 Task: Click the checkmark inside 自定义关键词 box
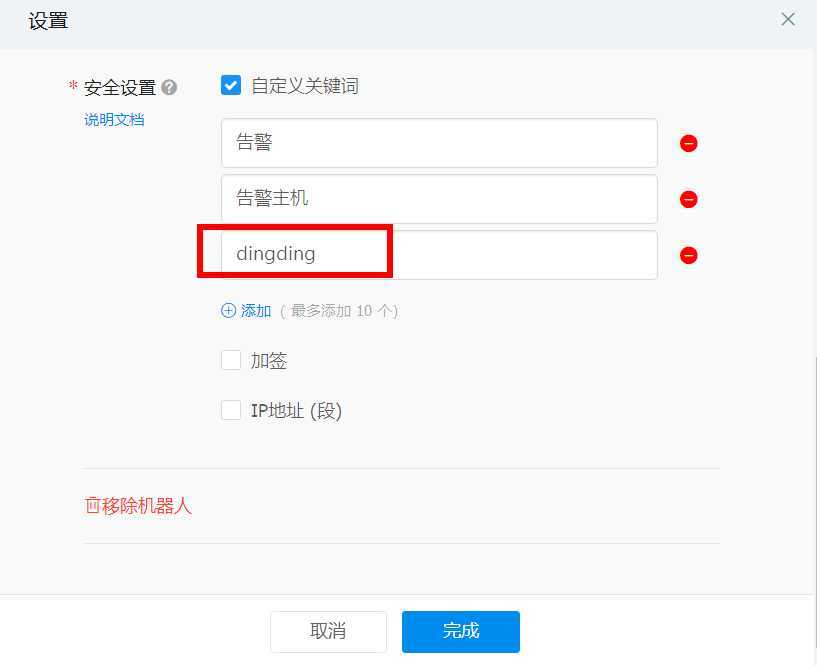pos(231,85)
